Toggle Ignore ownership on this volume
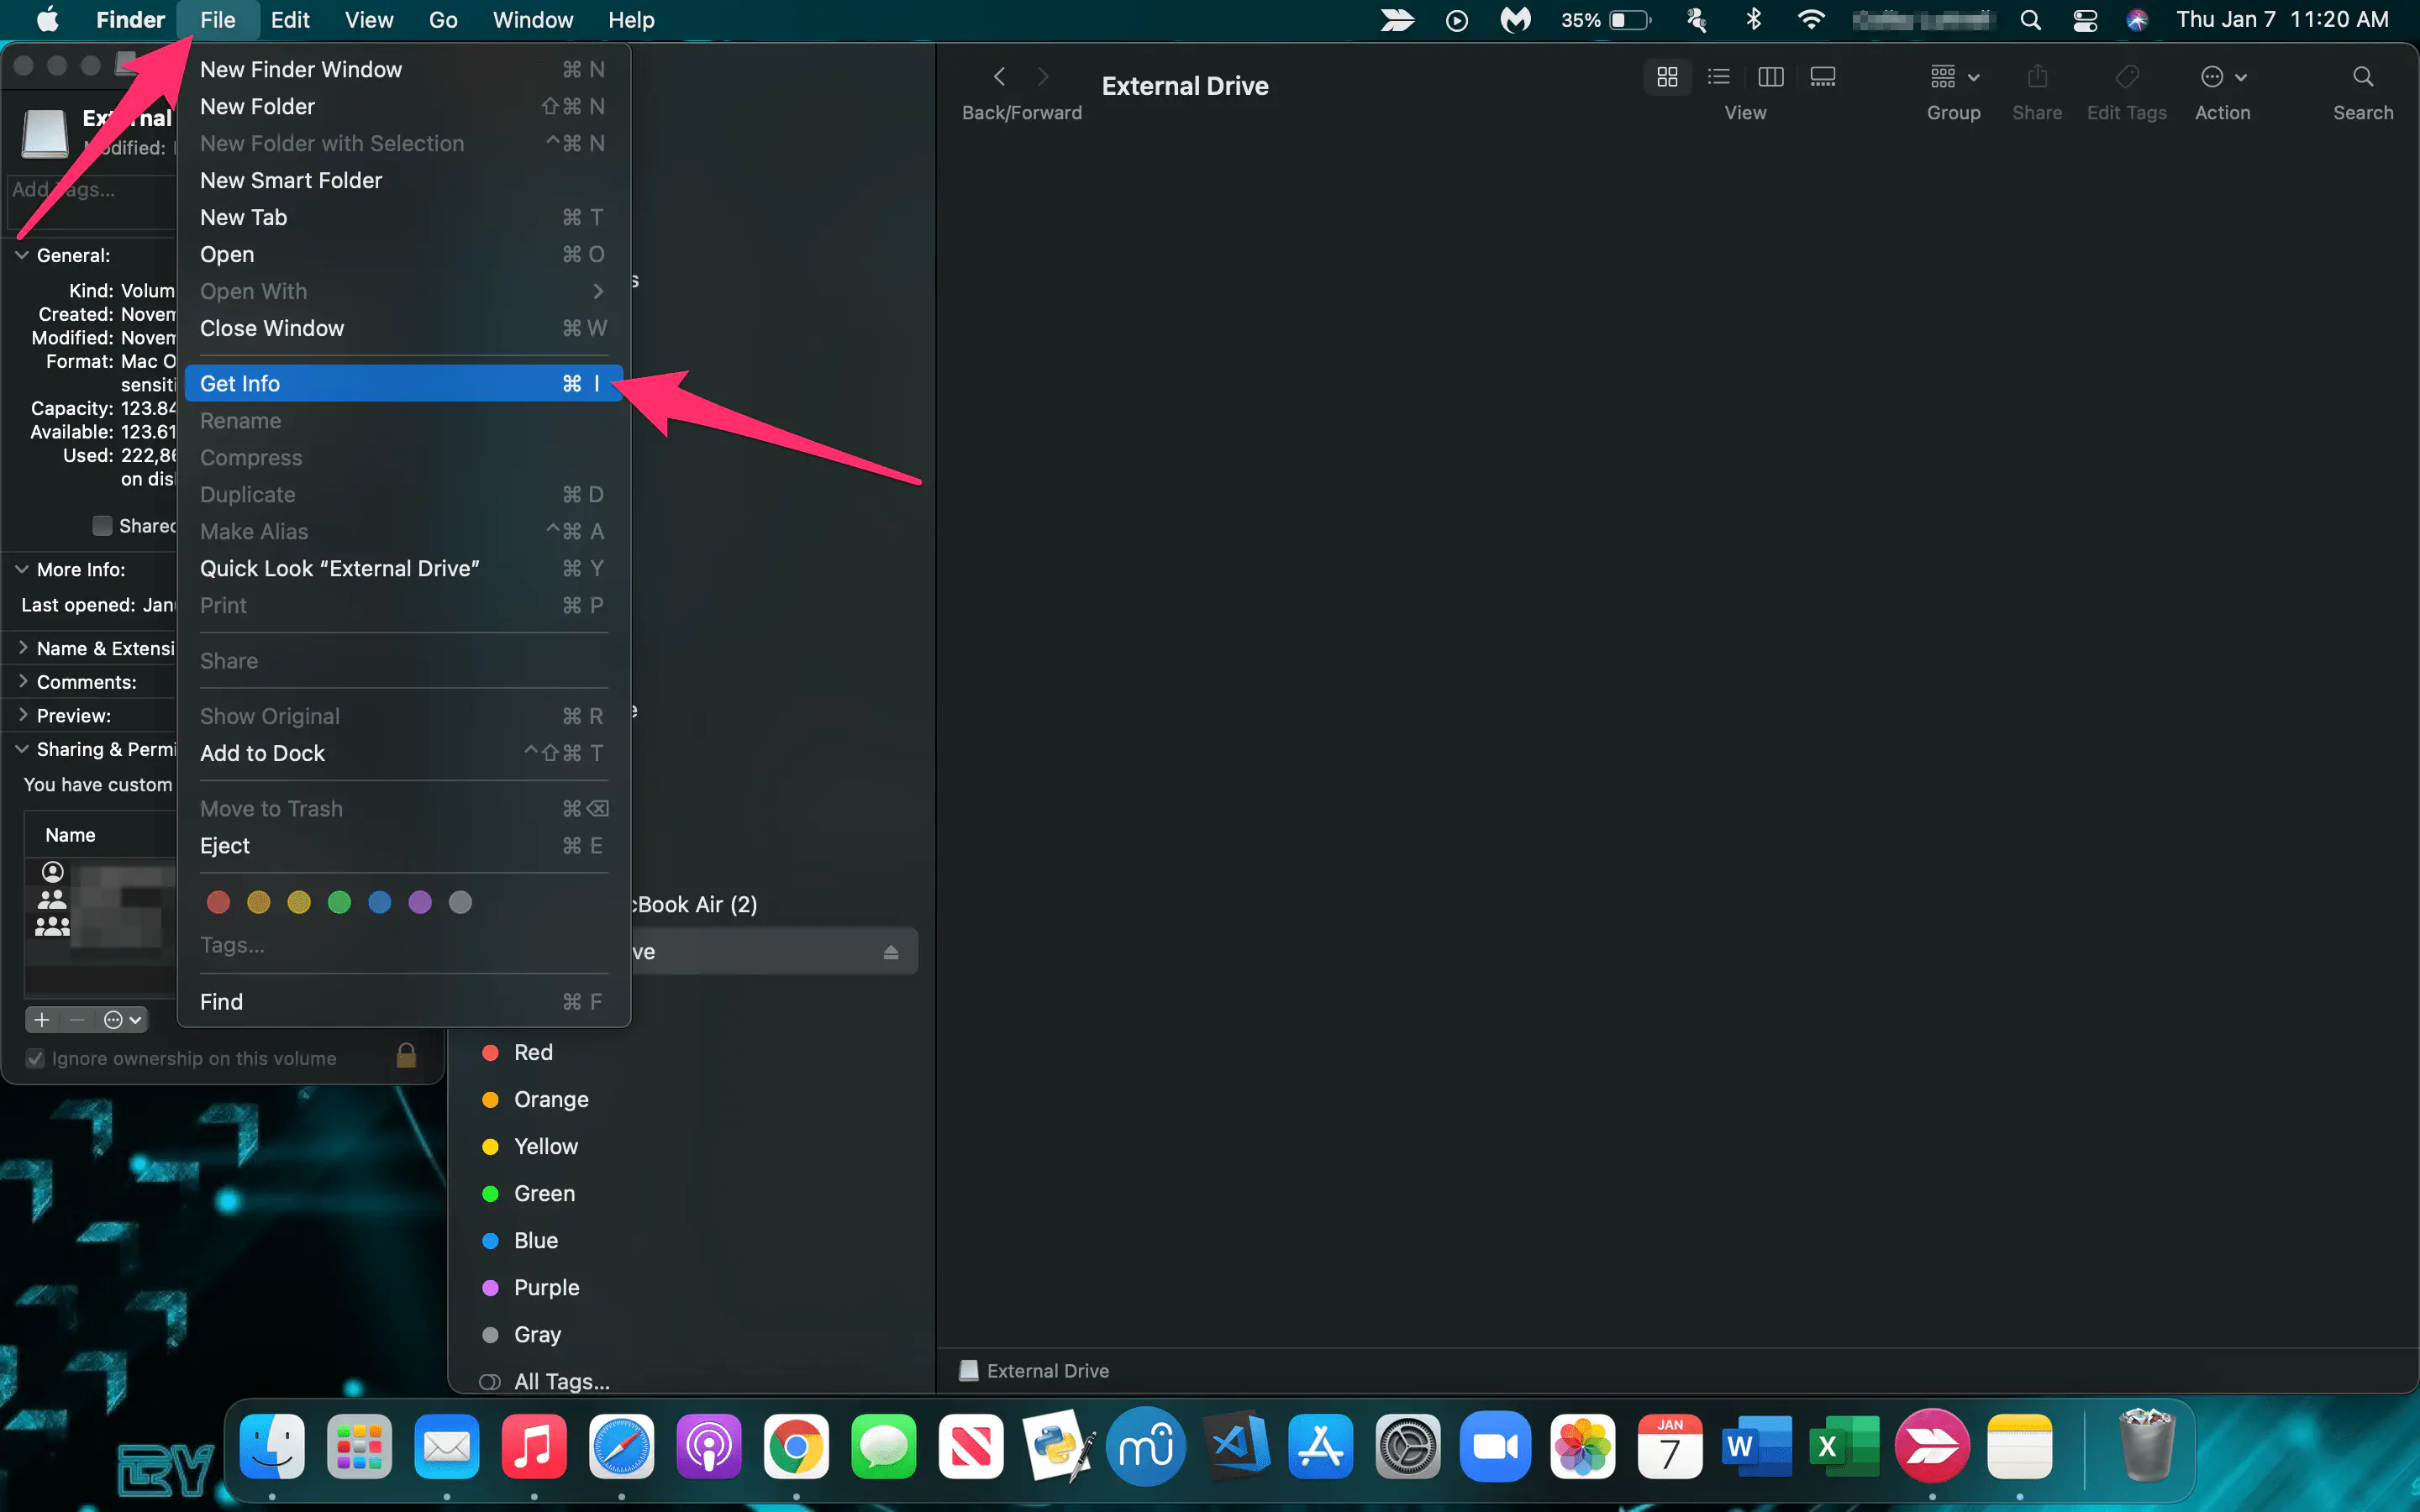Image resolution: width=2420 pixels, height=1512 pixels. [x=35, y=1058]
